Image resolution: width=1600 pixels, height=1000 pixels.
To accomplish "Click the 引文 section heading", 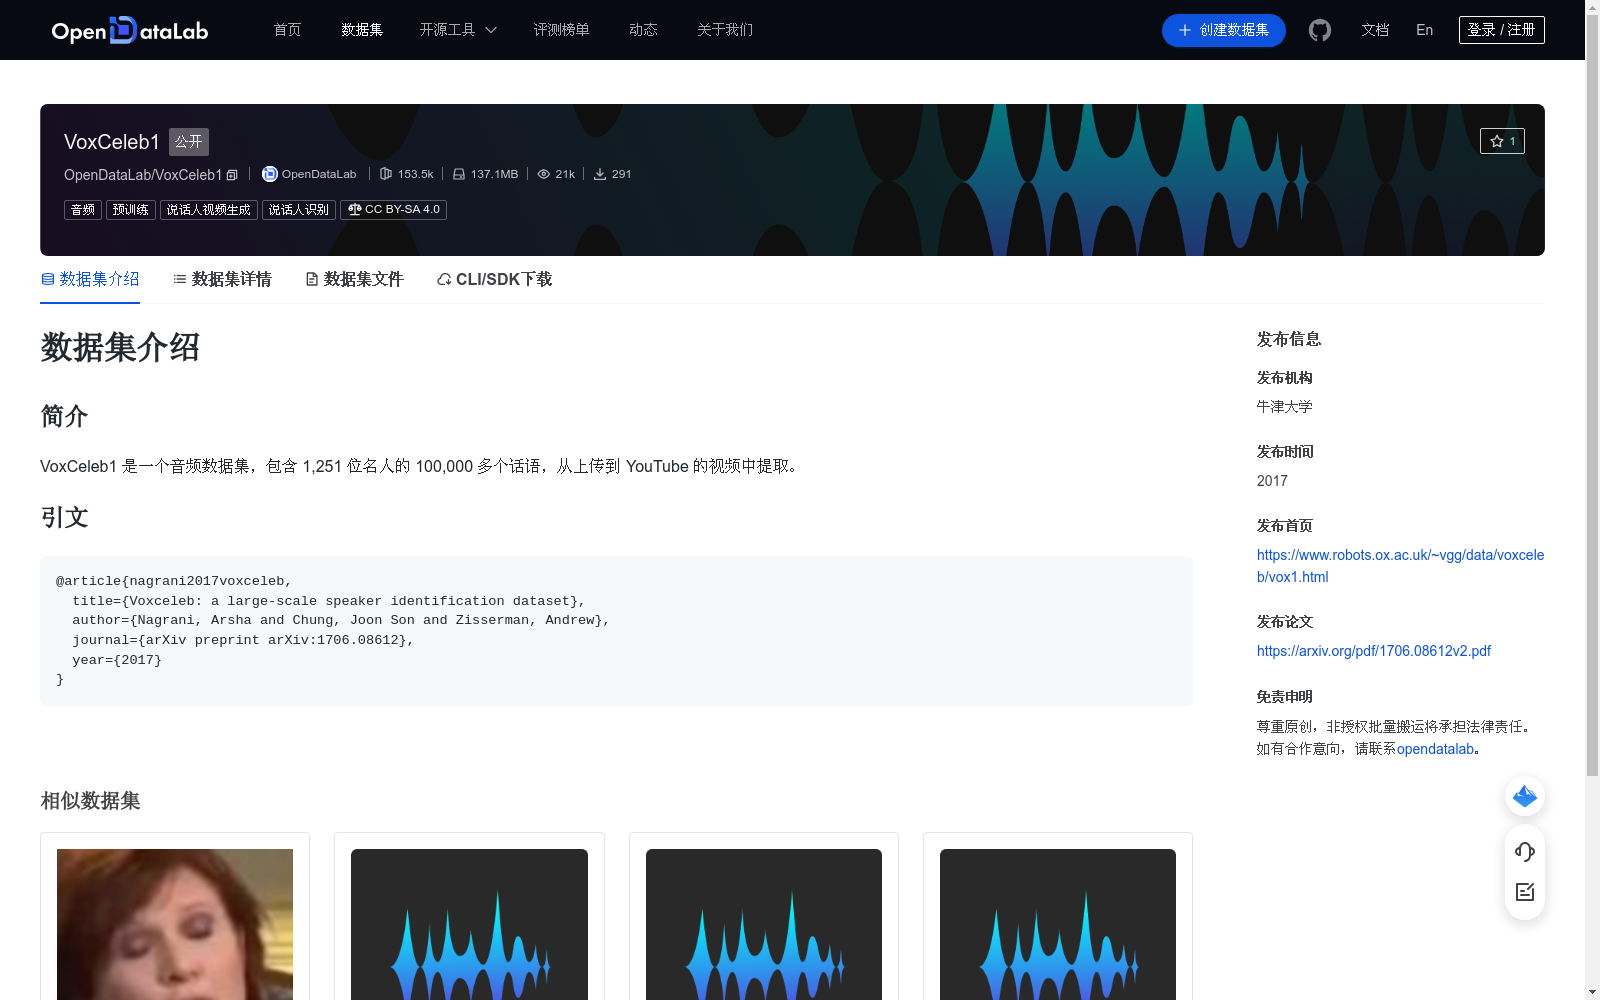I will (64, 517).
